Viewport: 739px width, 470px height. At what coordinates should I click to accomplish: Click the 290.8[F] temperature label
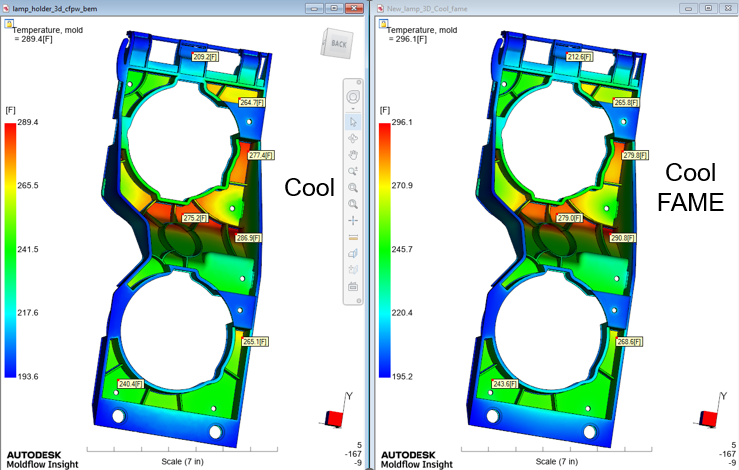coord(623,238)
